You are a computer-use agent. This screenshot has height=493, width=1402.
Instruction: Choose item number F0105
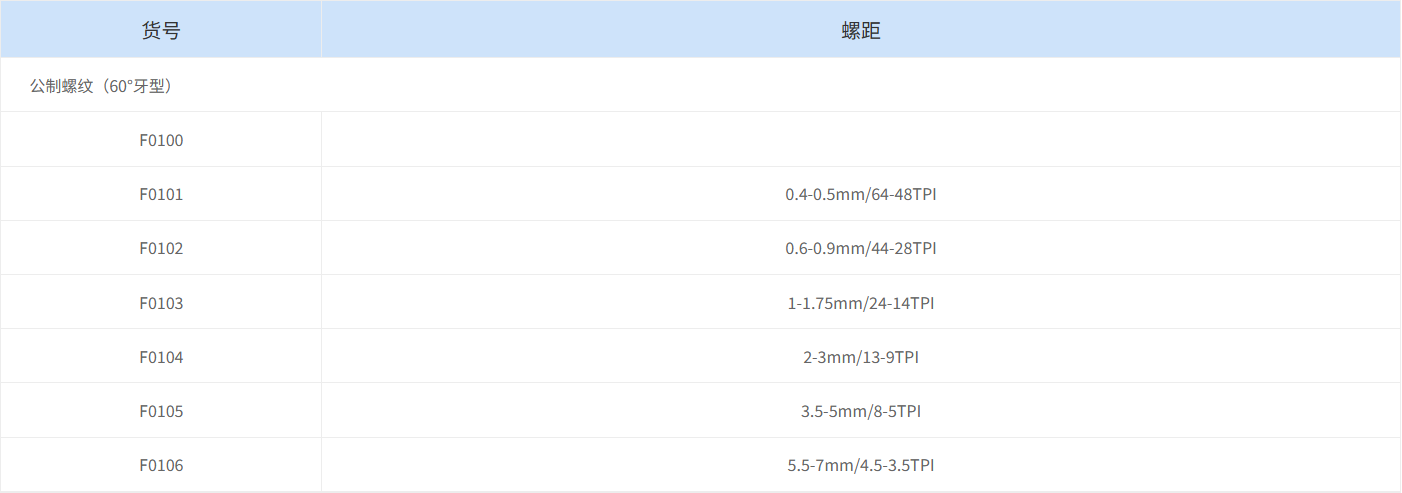[x=161, y=411]
